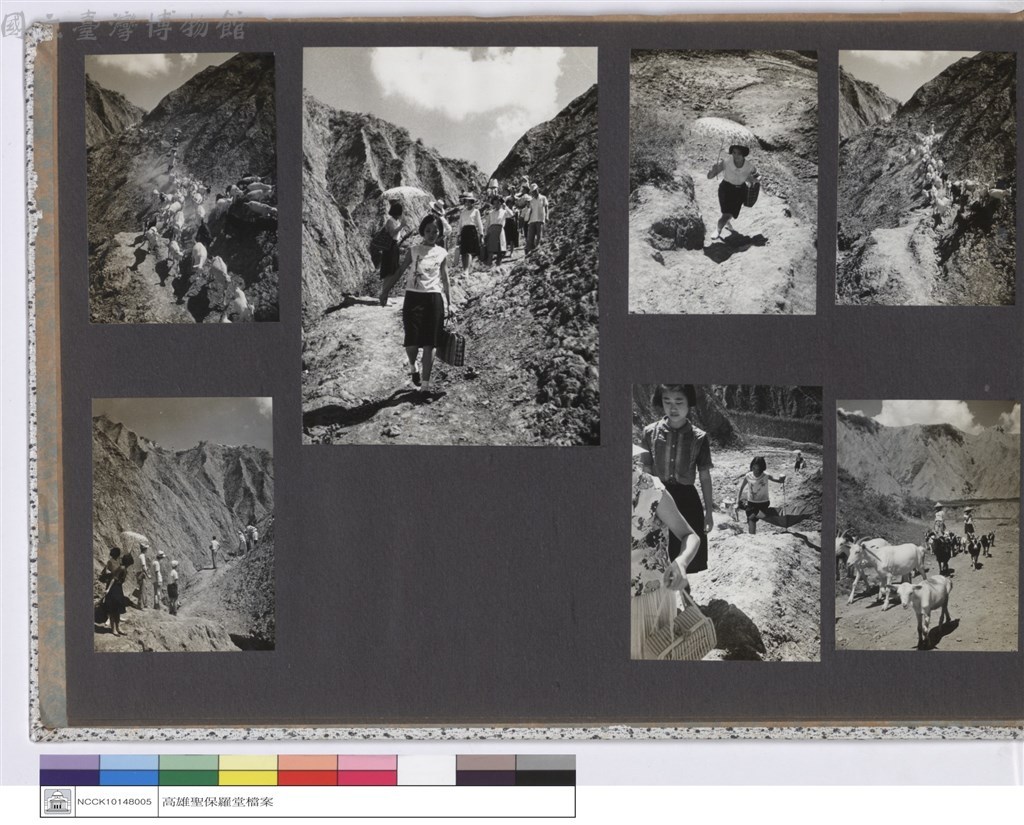Pick the light pink color swatch
The width and height of the screenshot is (1024, 825).
(366, 762)
